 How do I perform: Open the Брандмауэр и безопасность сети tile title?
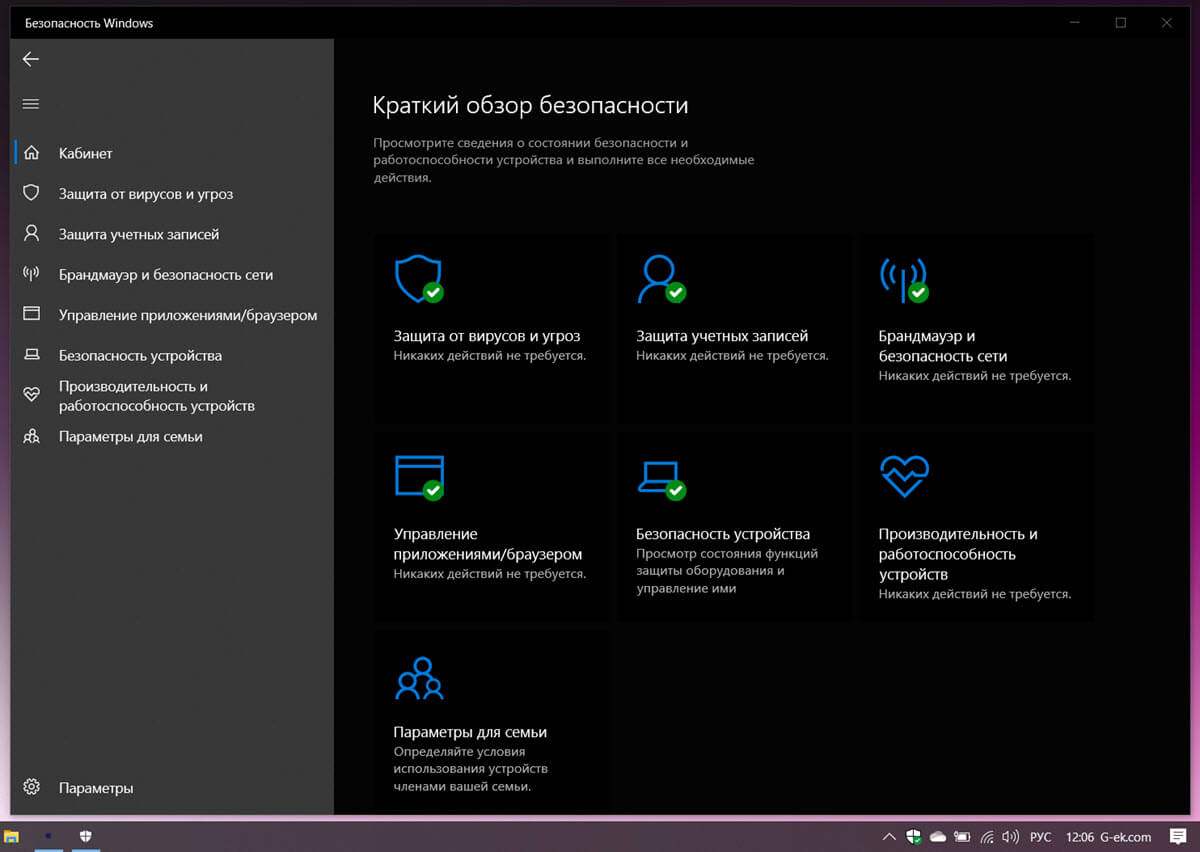tap(943, 346)
